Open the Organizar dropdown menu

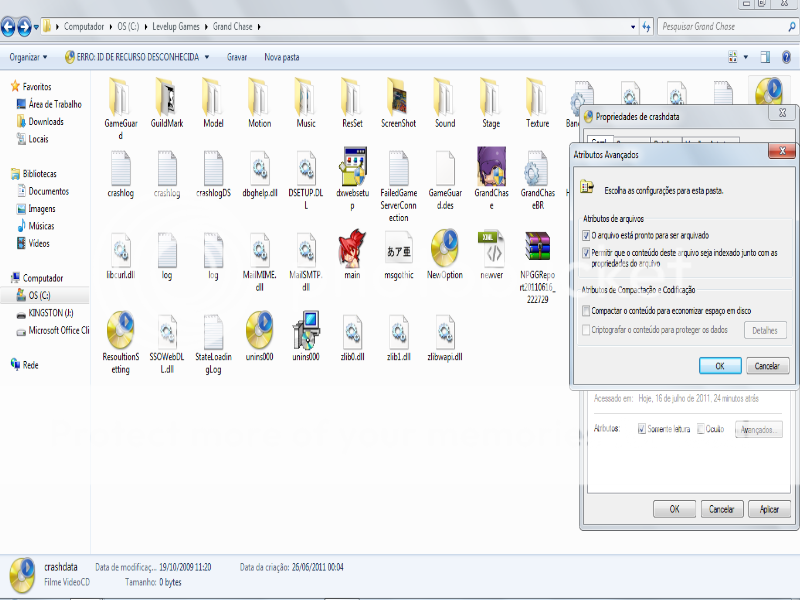29,57
